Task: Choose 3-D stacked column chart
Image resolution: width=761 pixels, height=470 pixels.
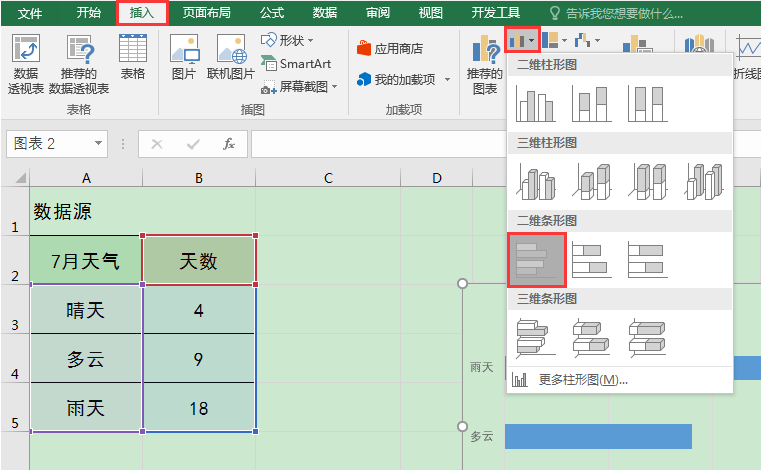Action: (592, 182)
